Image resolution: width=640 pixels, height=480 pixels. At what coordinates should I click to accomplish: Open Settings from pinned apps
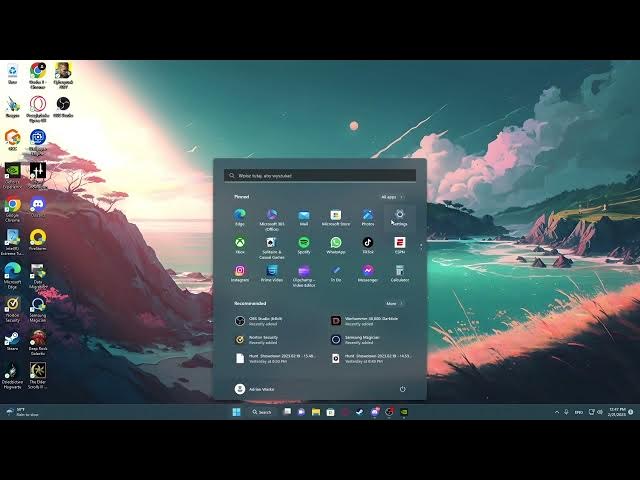pyautogui.click(x=399, y=216)
